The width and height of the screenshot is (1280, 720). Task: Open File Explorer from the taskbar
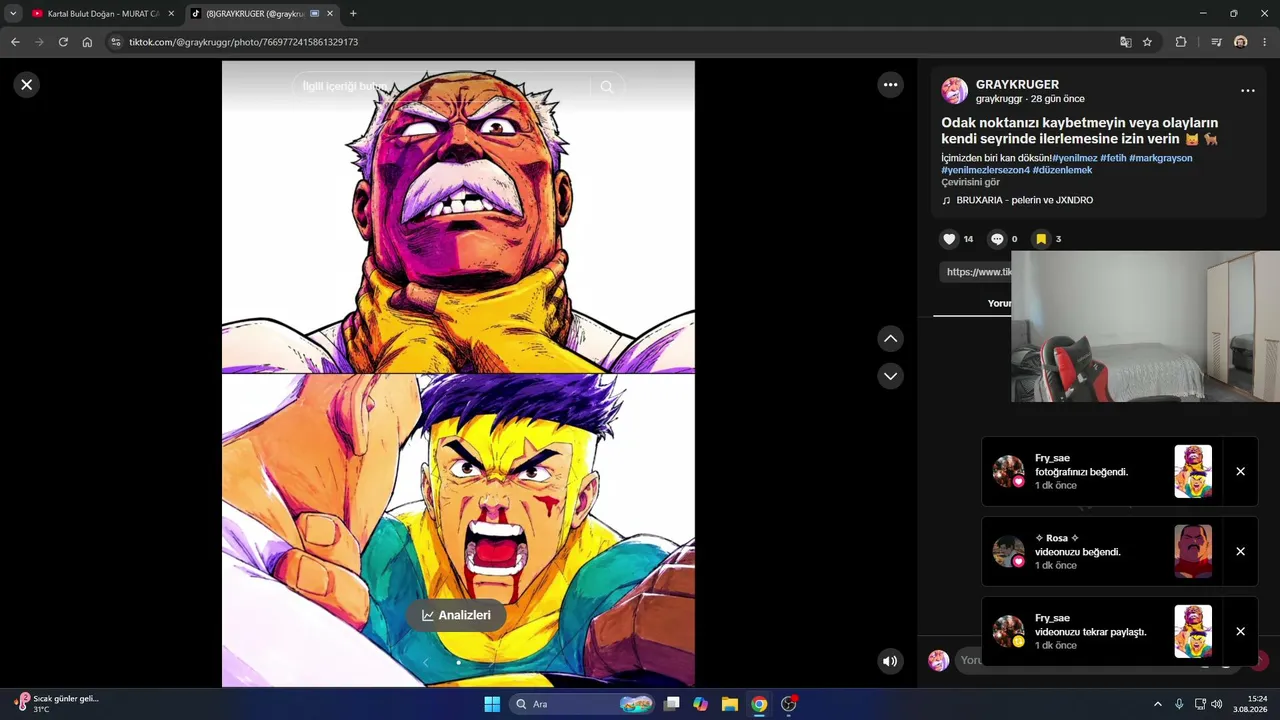point(730,704)
